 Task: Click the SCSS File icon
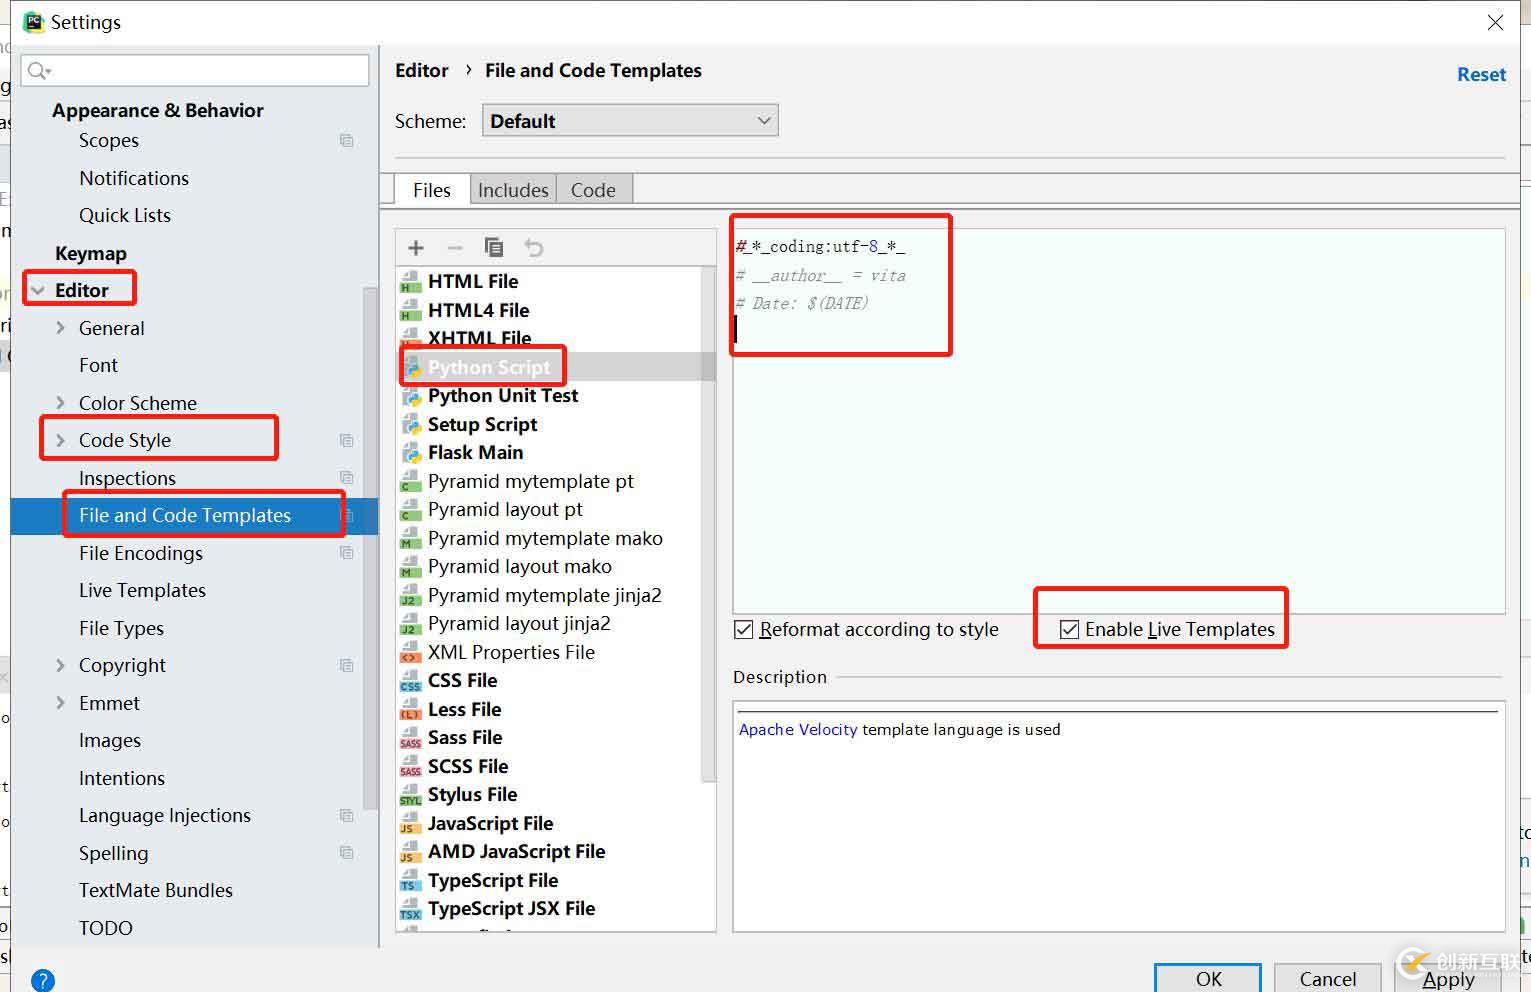[410, 767]
